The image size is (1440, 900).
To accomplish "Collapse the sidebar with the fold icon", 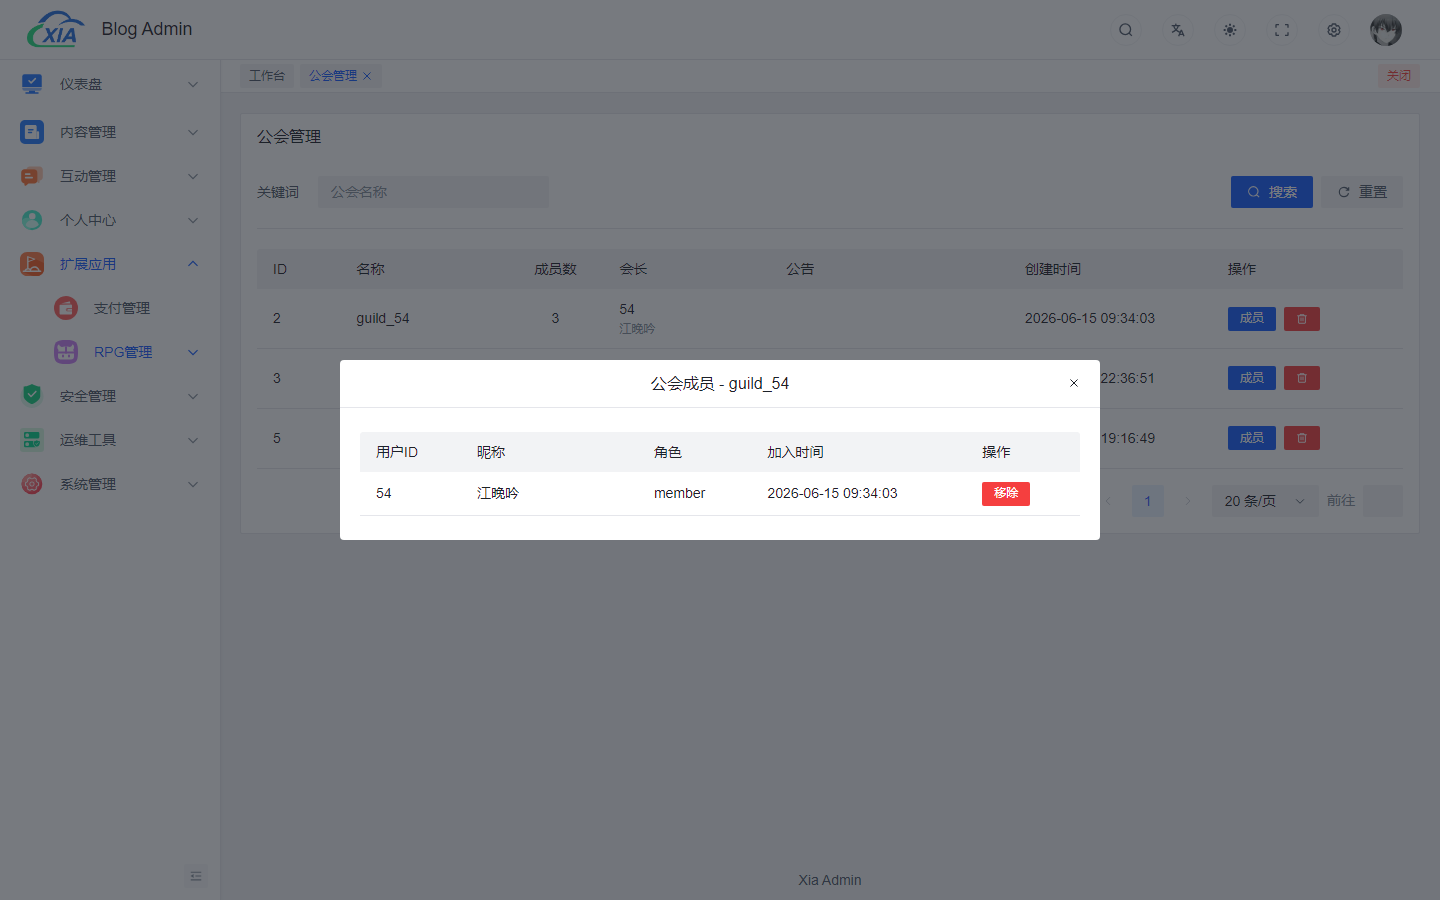I will [x=196, y=876].
